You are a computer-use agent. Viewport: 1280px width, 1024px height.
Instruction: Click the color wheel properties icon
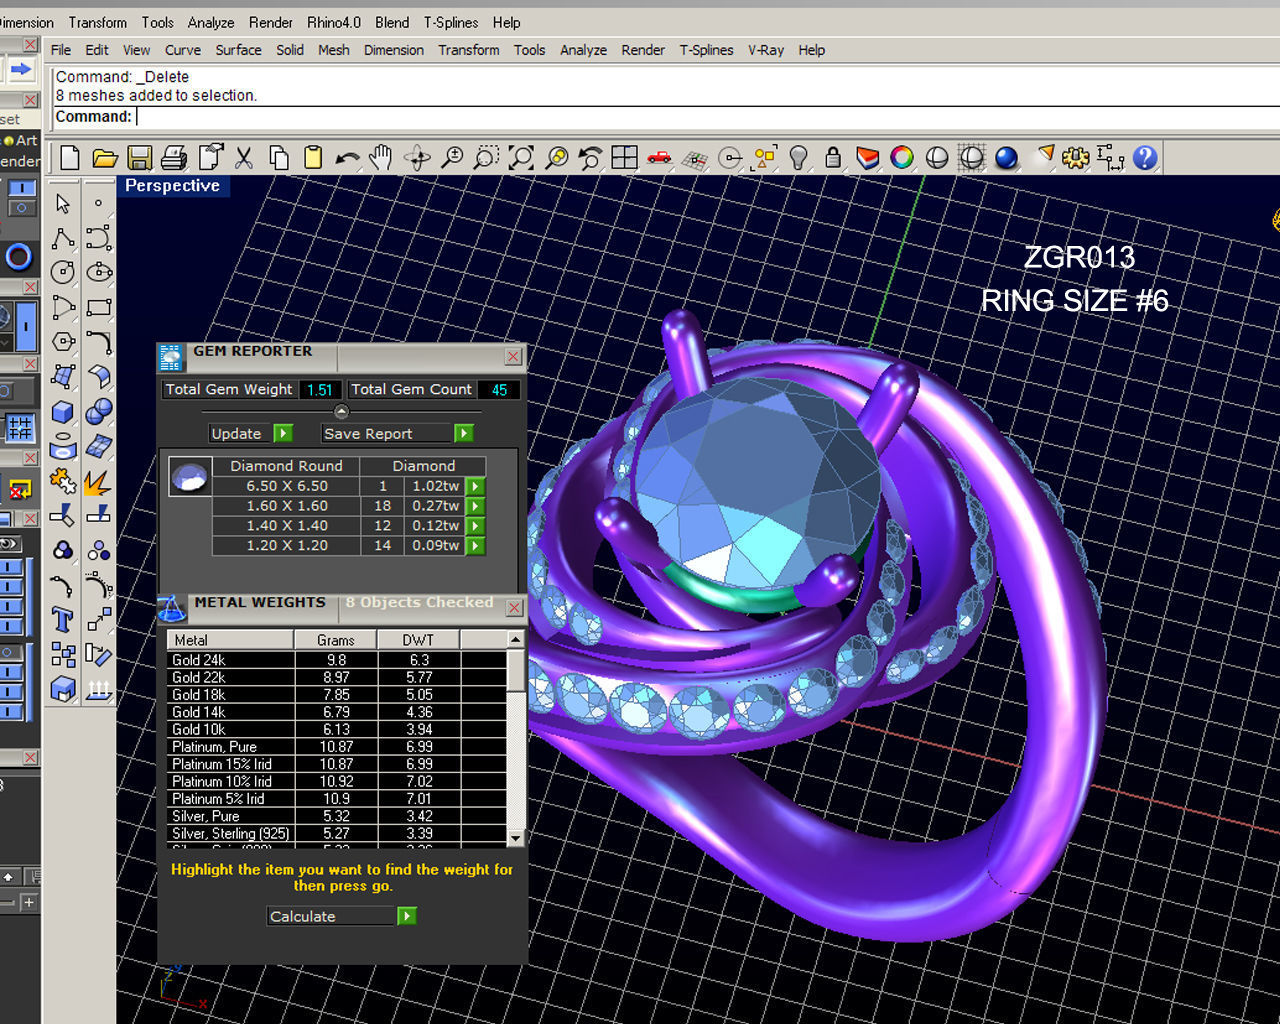click(902, 157)
